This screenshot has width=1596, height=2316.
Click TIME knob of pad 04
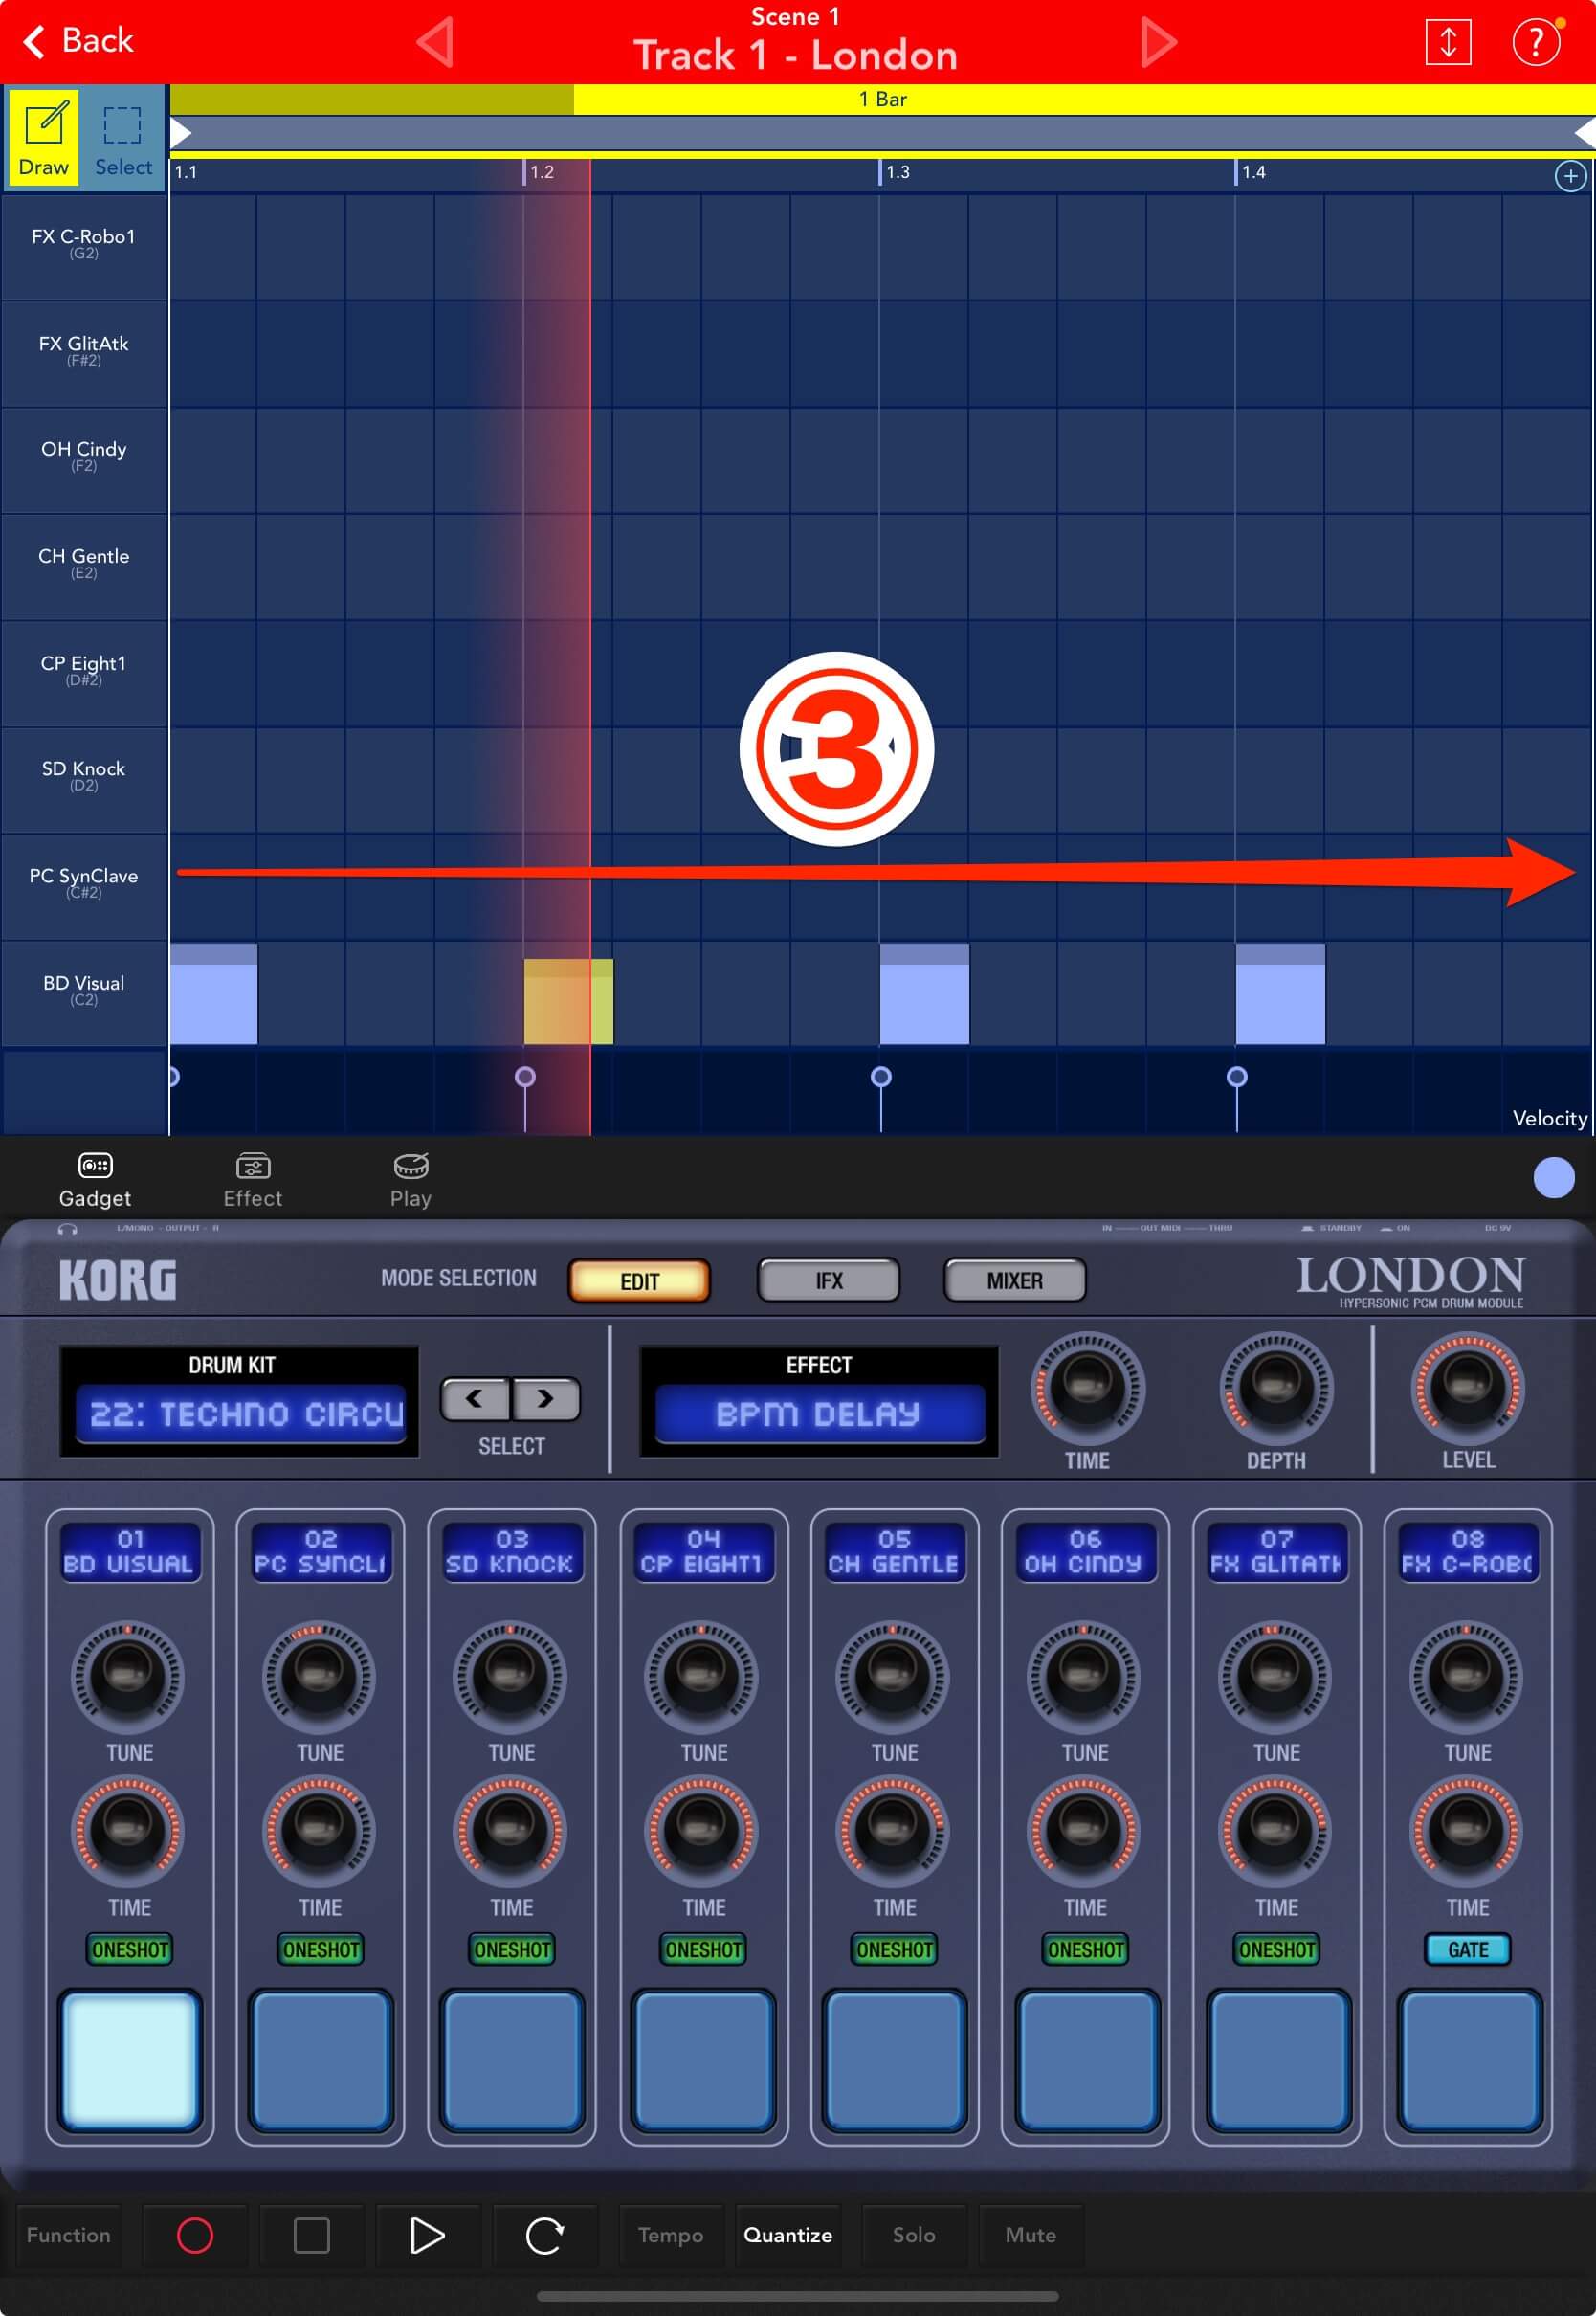point(702,1831)
